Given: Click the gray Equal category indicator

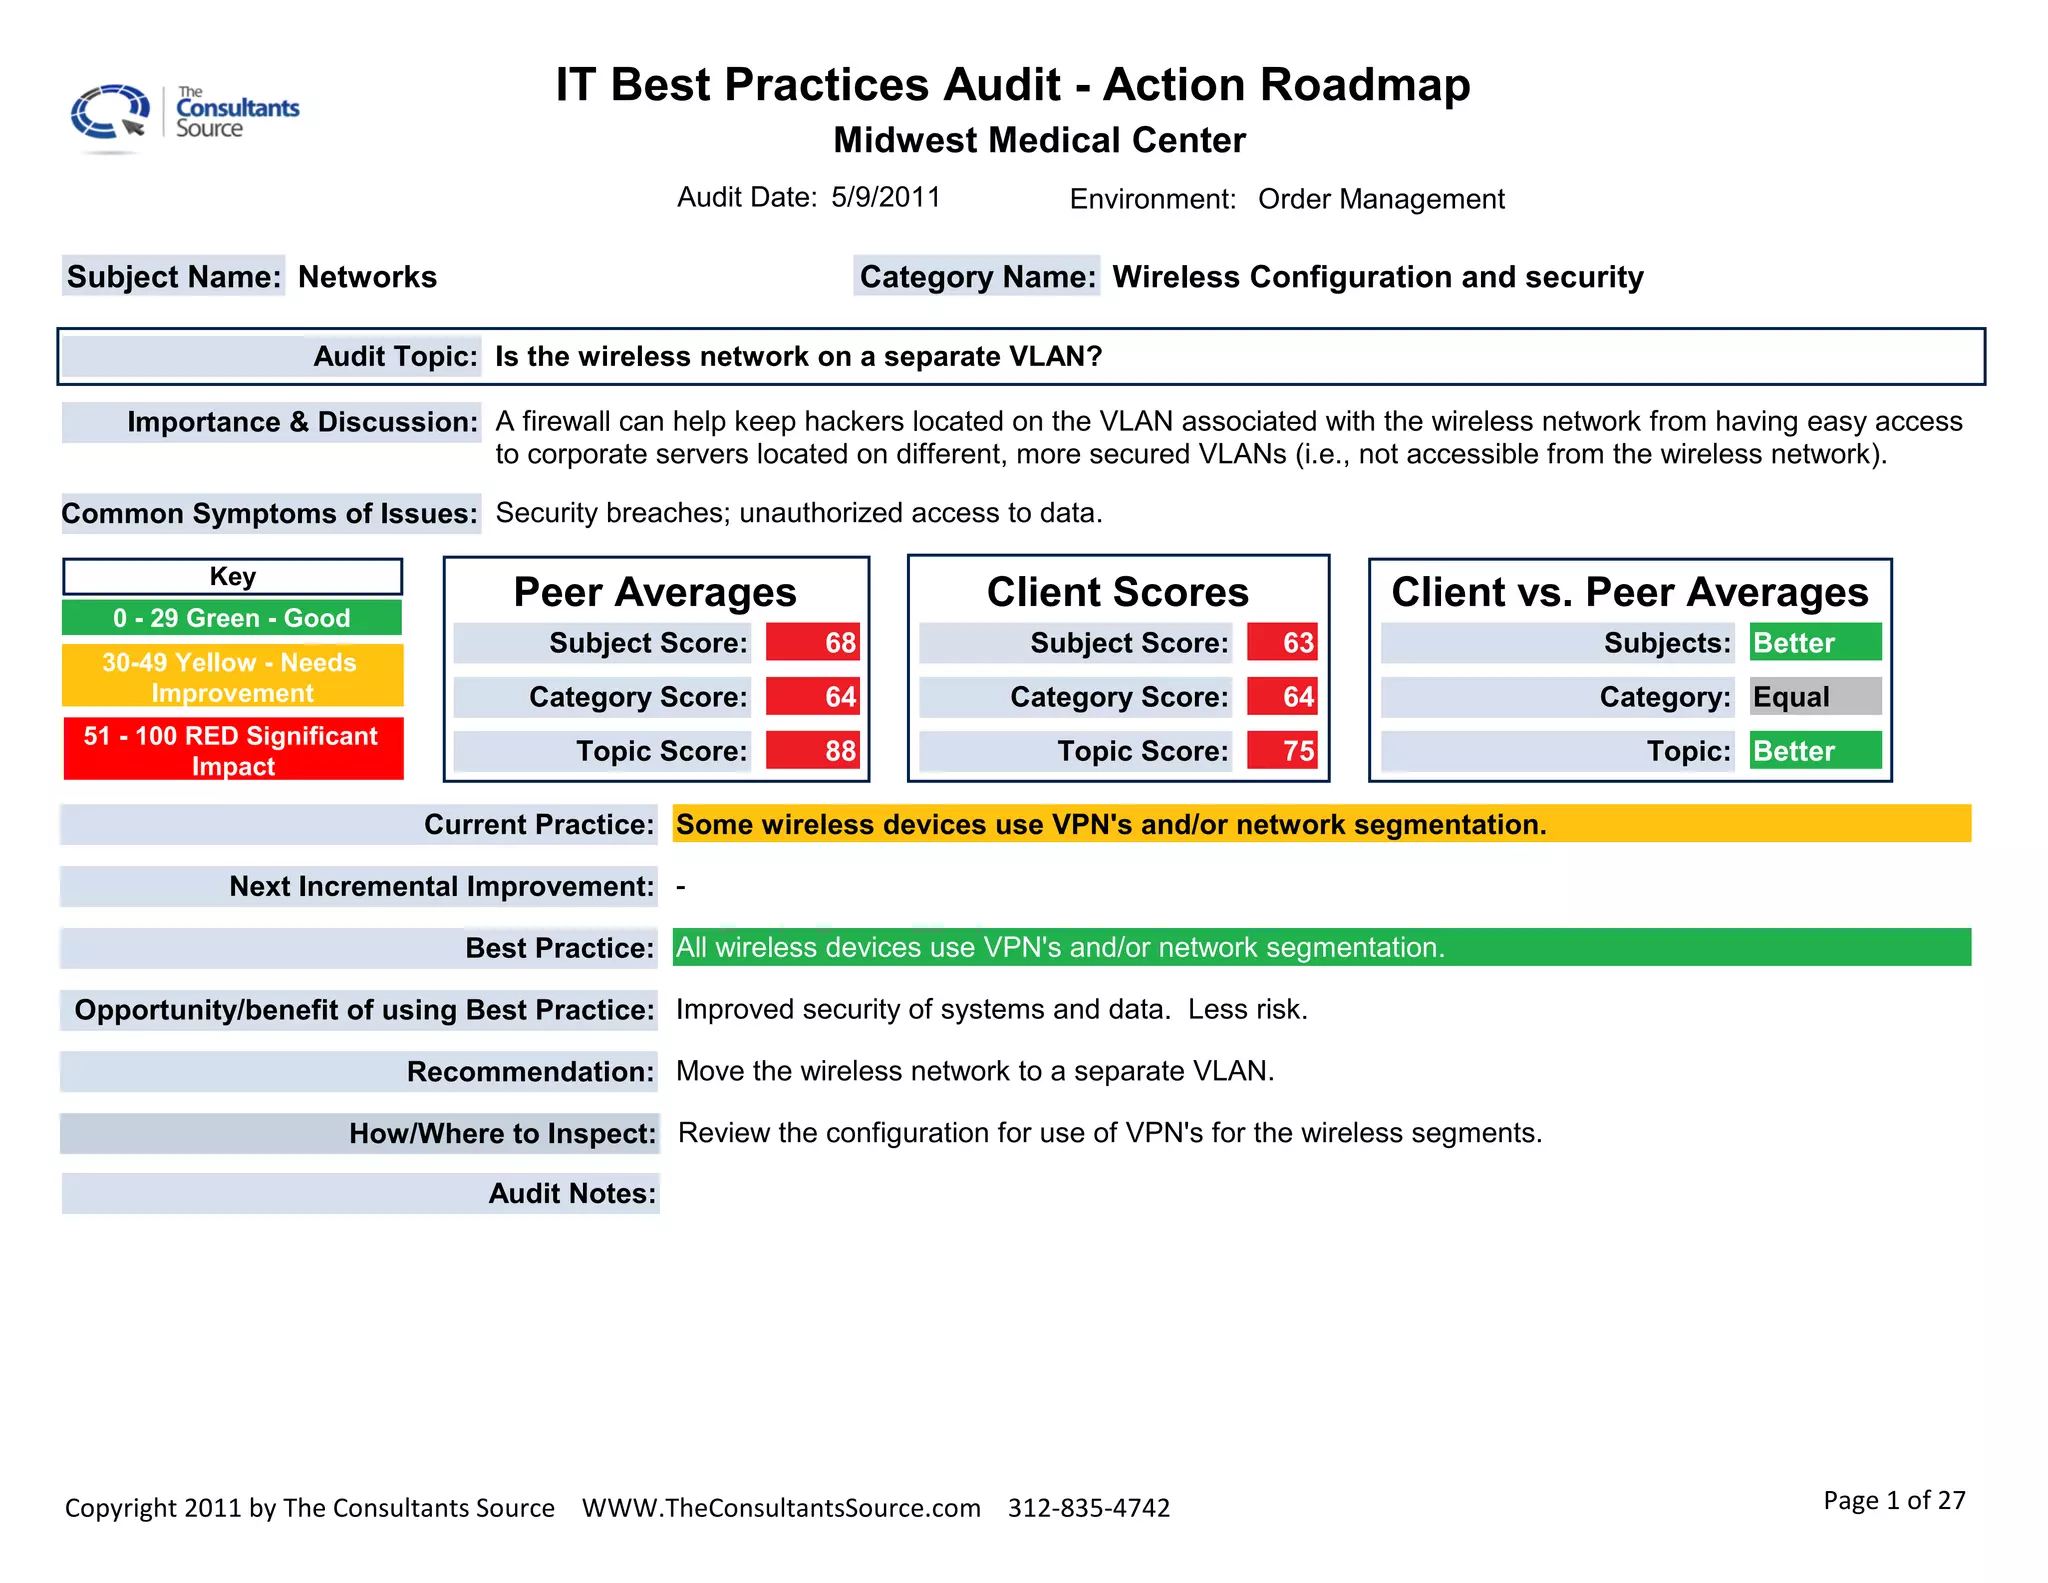Looking at the screenshot, I should (1815, 697).
